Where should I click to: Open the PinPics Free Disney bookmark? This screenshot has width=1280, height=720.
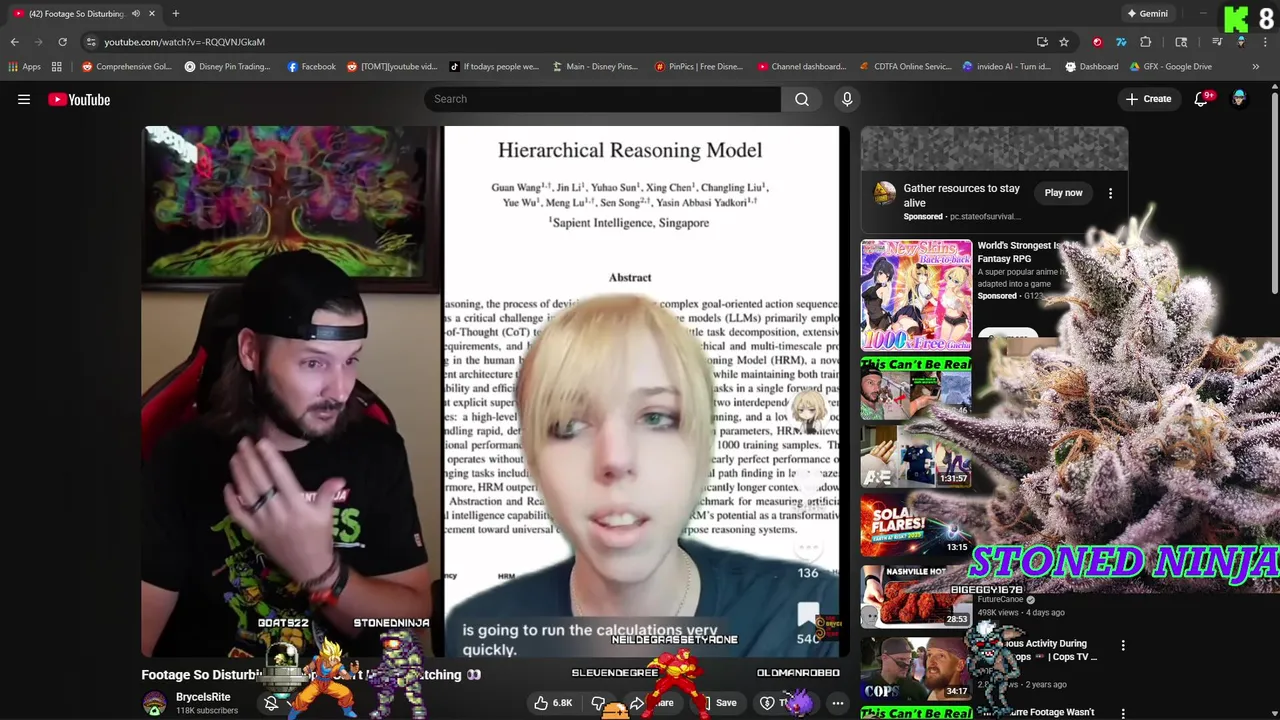pos(698,67)
